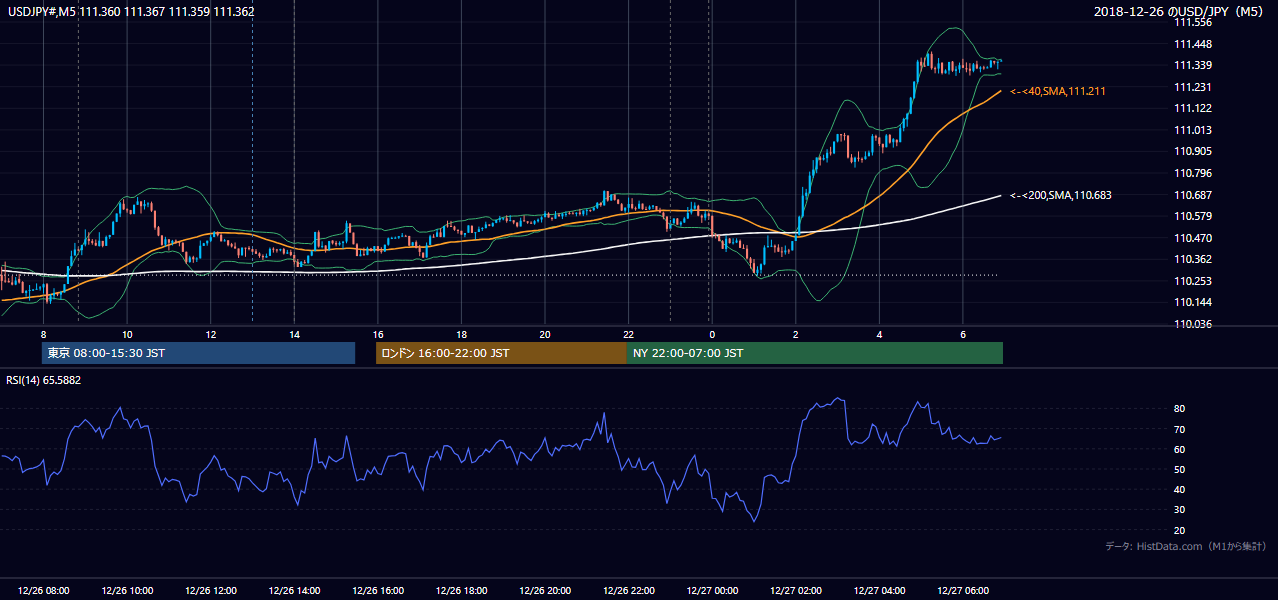This screenshot has height=600, width=1278.
Task: Click RSI scale value 40
Action: coord(1180,489)
